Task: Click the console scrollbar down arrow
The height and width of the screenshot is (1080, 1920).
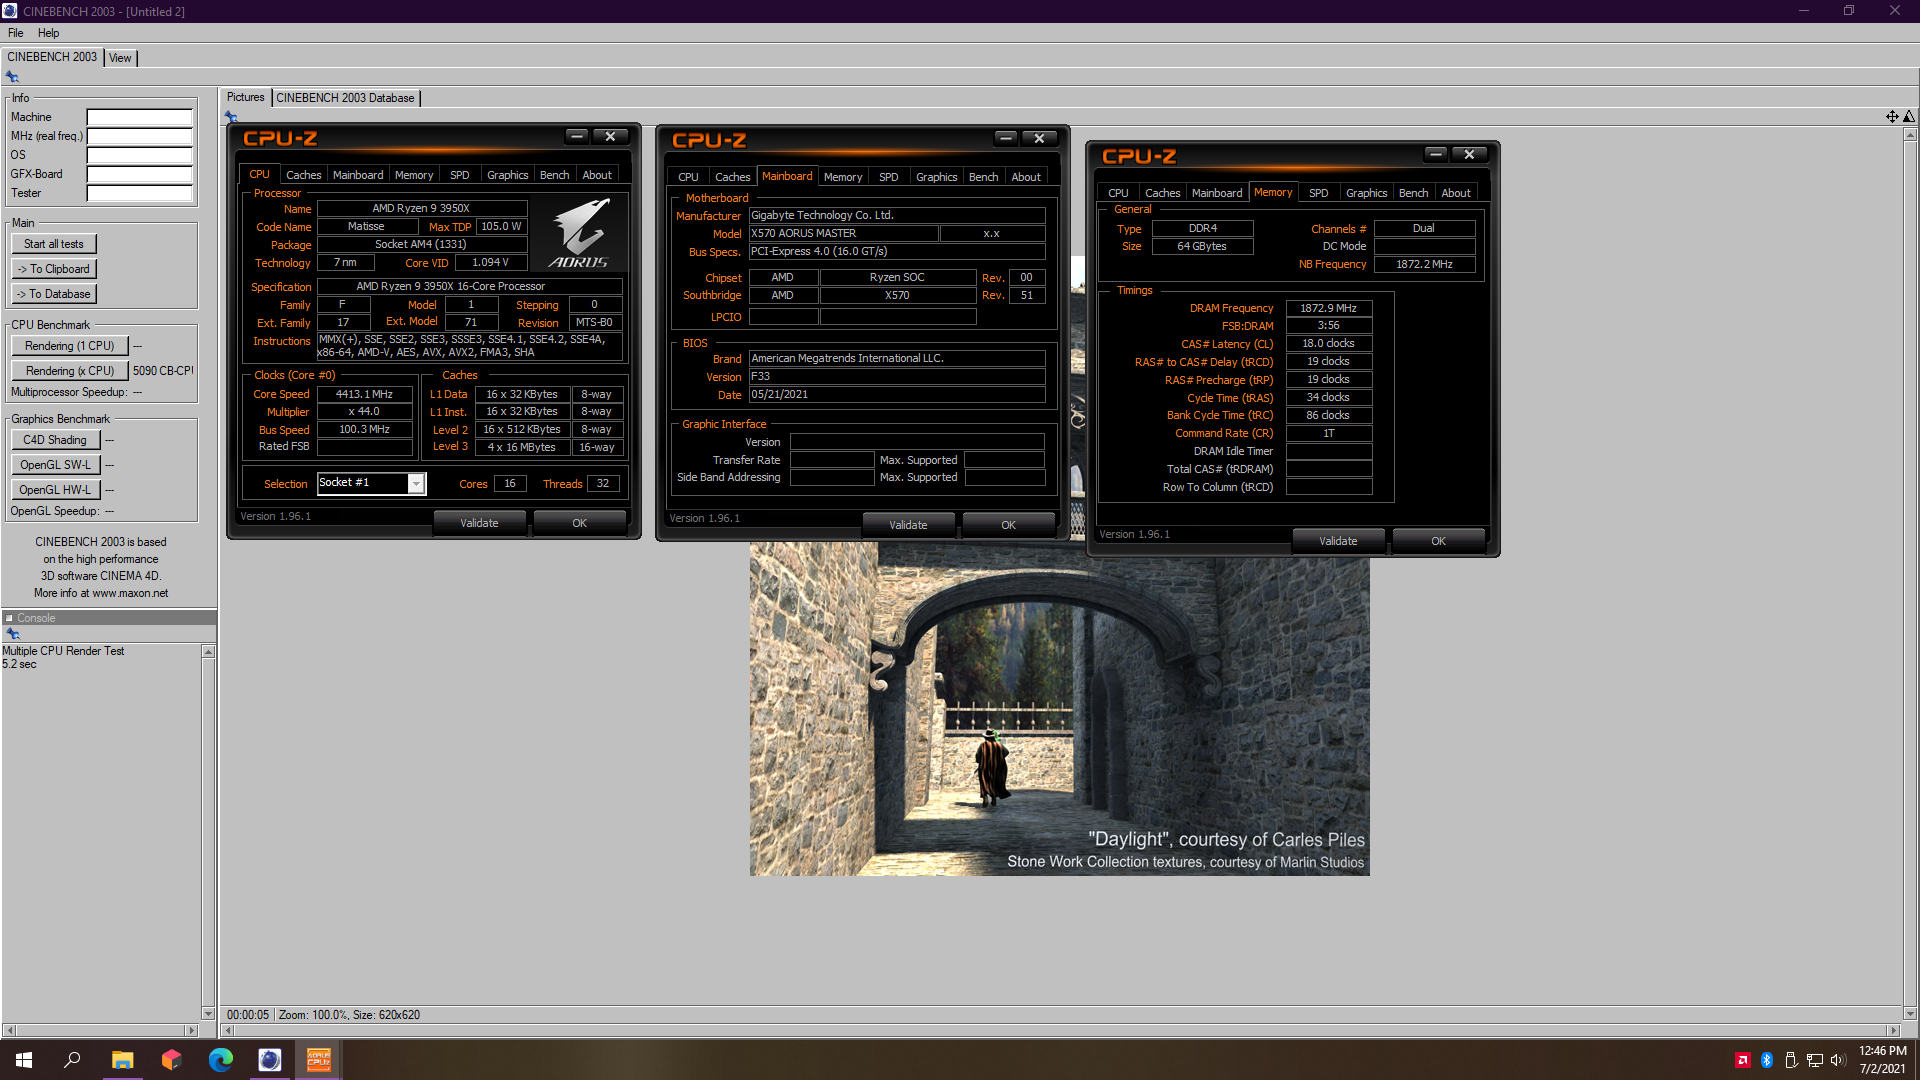Action: pyautogui.click(x=208, y=1013)
